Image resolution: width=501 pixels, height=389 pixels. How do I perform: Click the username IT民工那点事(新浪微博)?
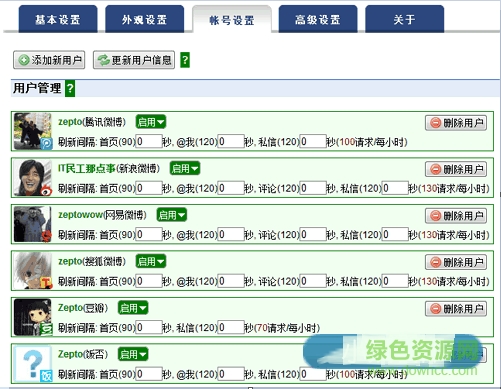(x=109, y=169)
